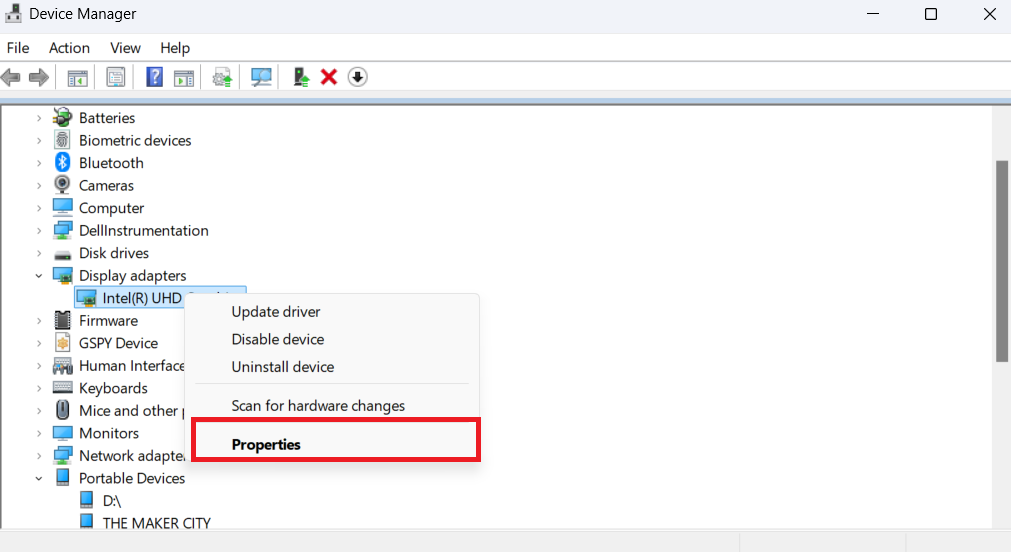Click the DellInstrumentation icon

click(63, 230)
